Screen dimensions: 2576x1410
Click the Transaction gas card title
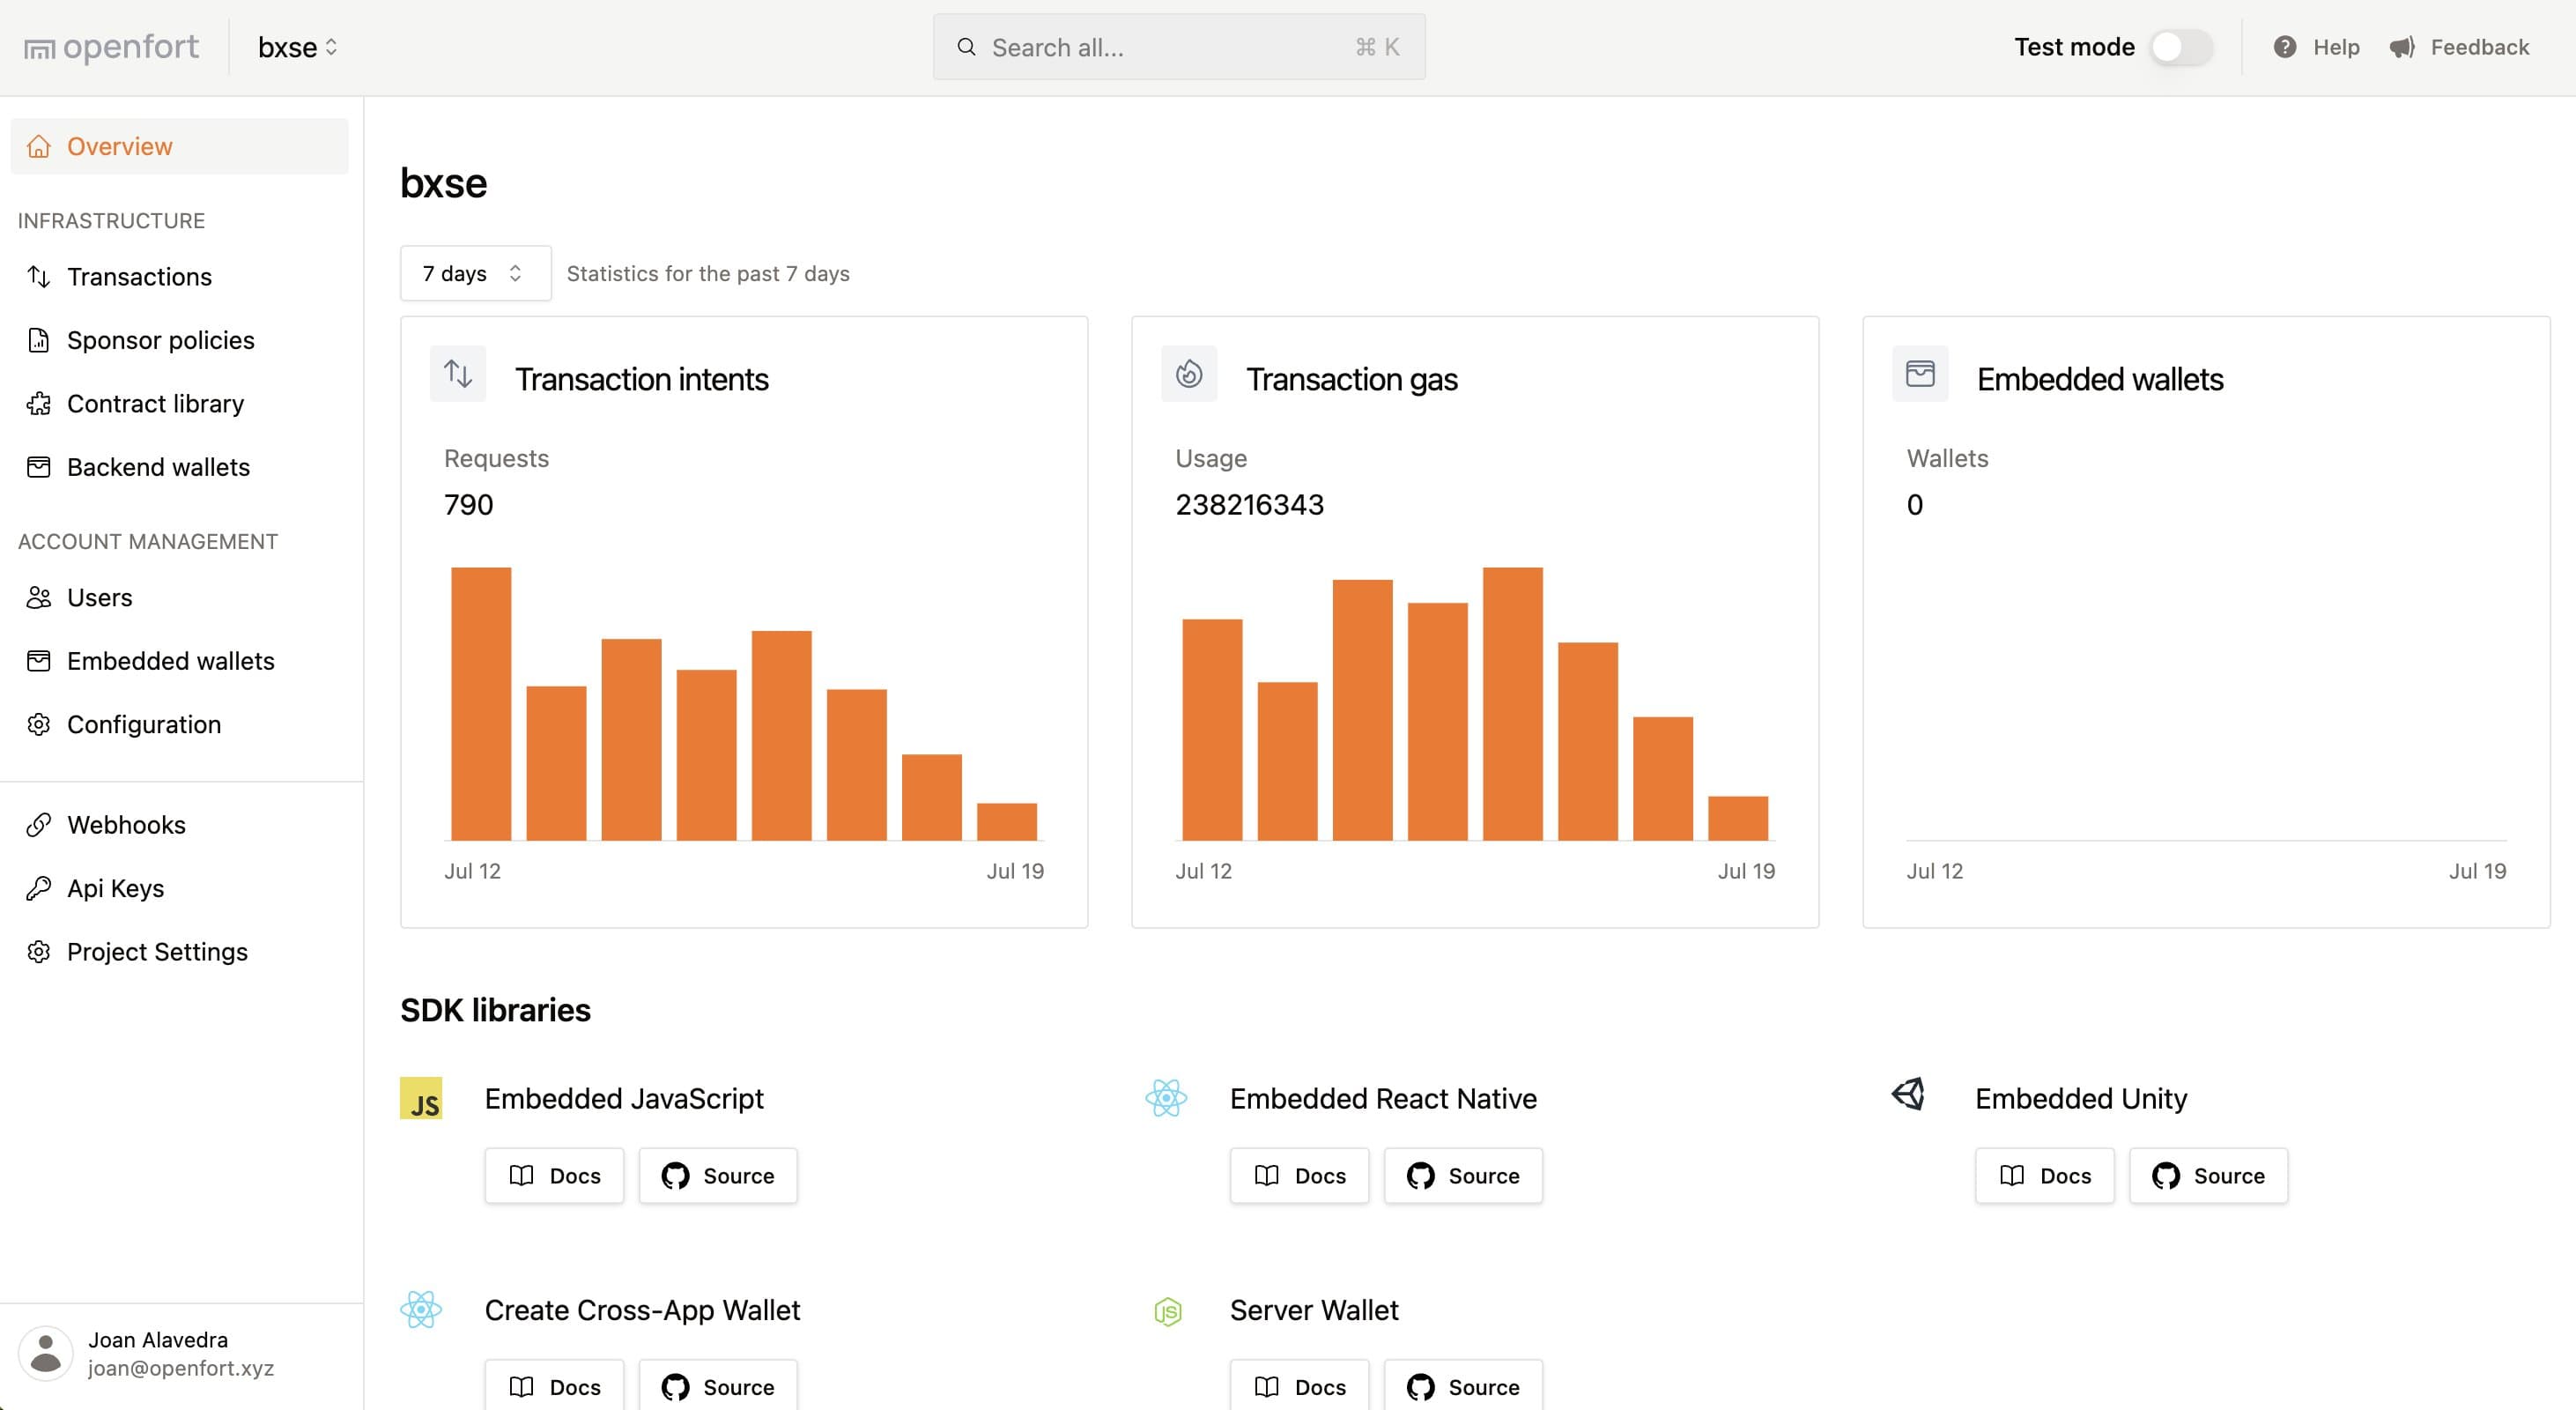pos(1352,379)
